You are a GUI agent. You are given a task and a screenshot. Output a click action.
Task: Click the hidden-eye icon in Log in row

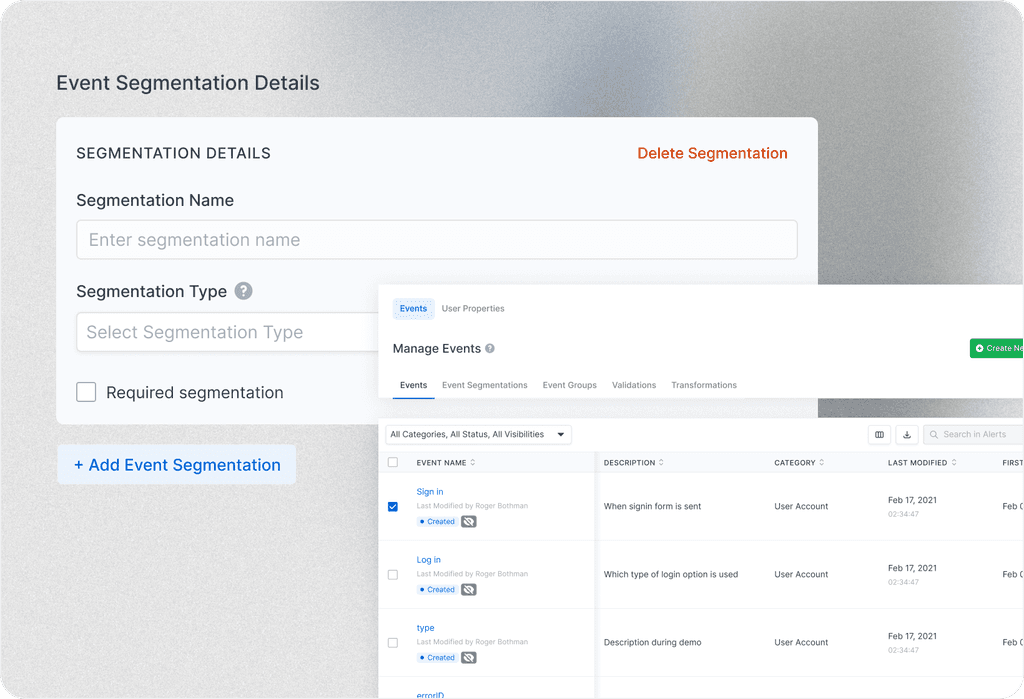pyautogui.click(x=469, y=589)
